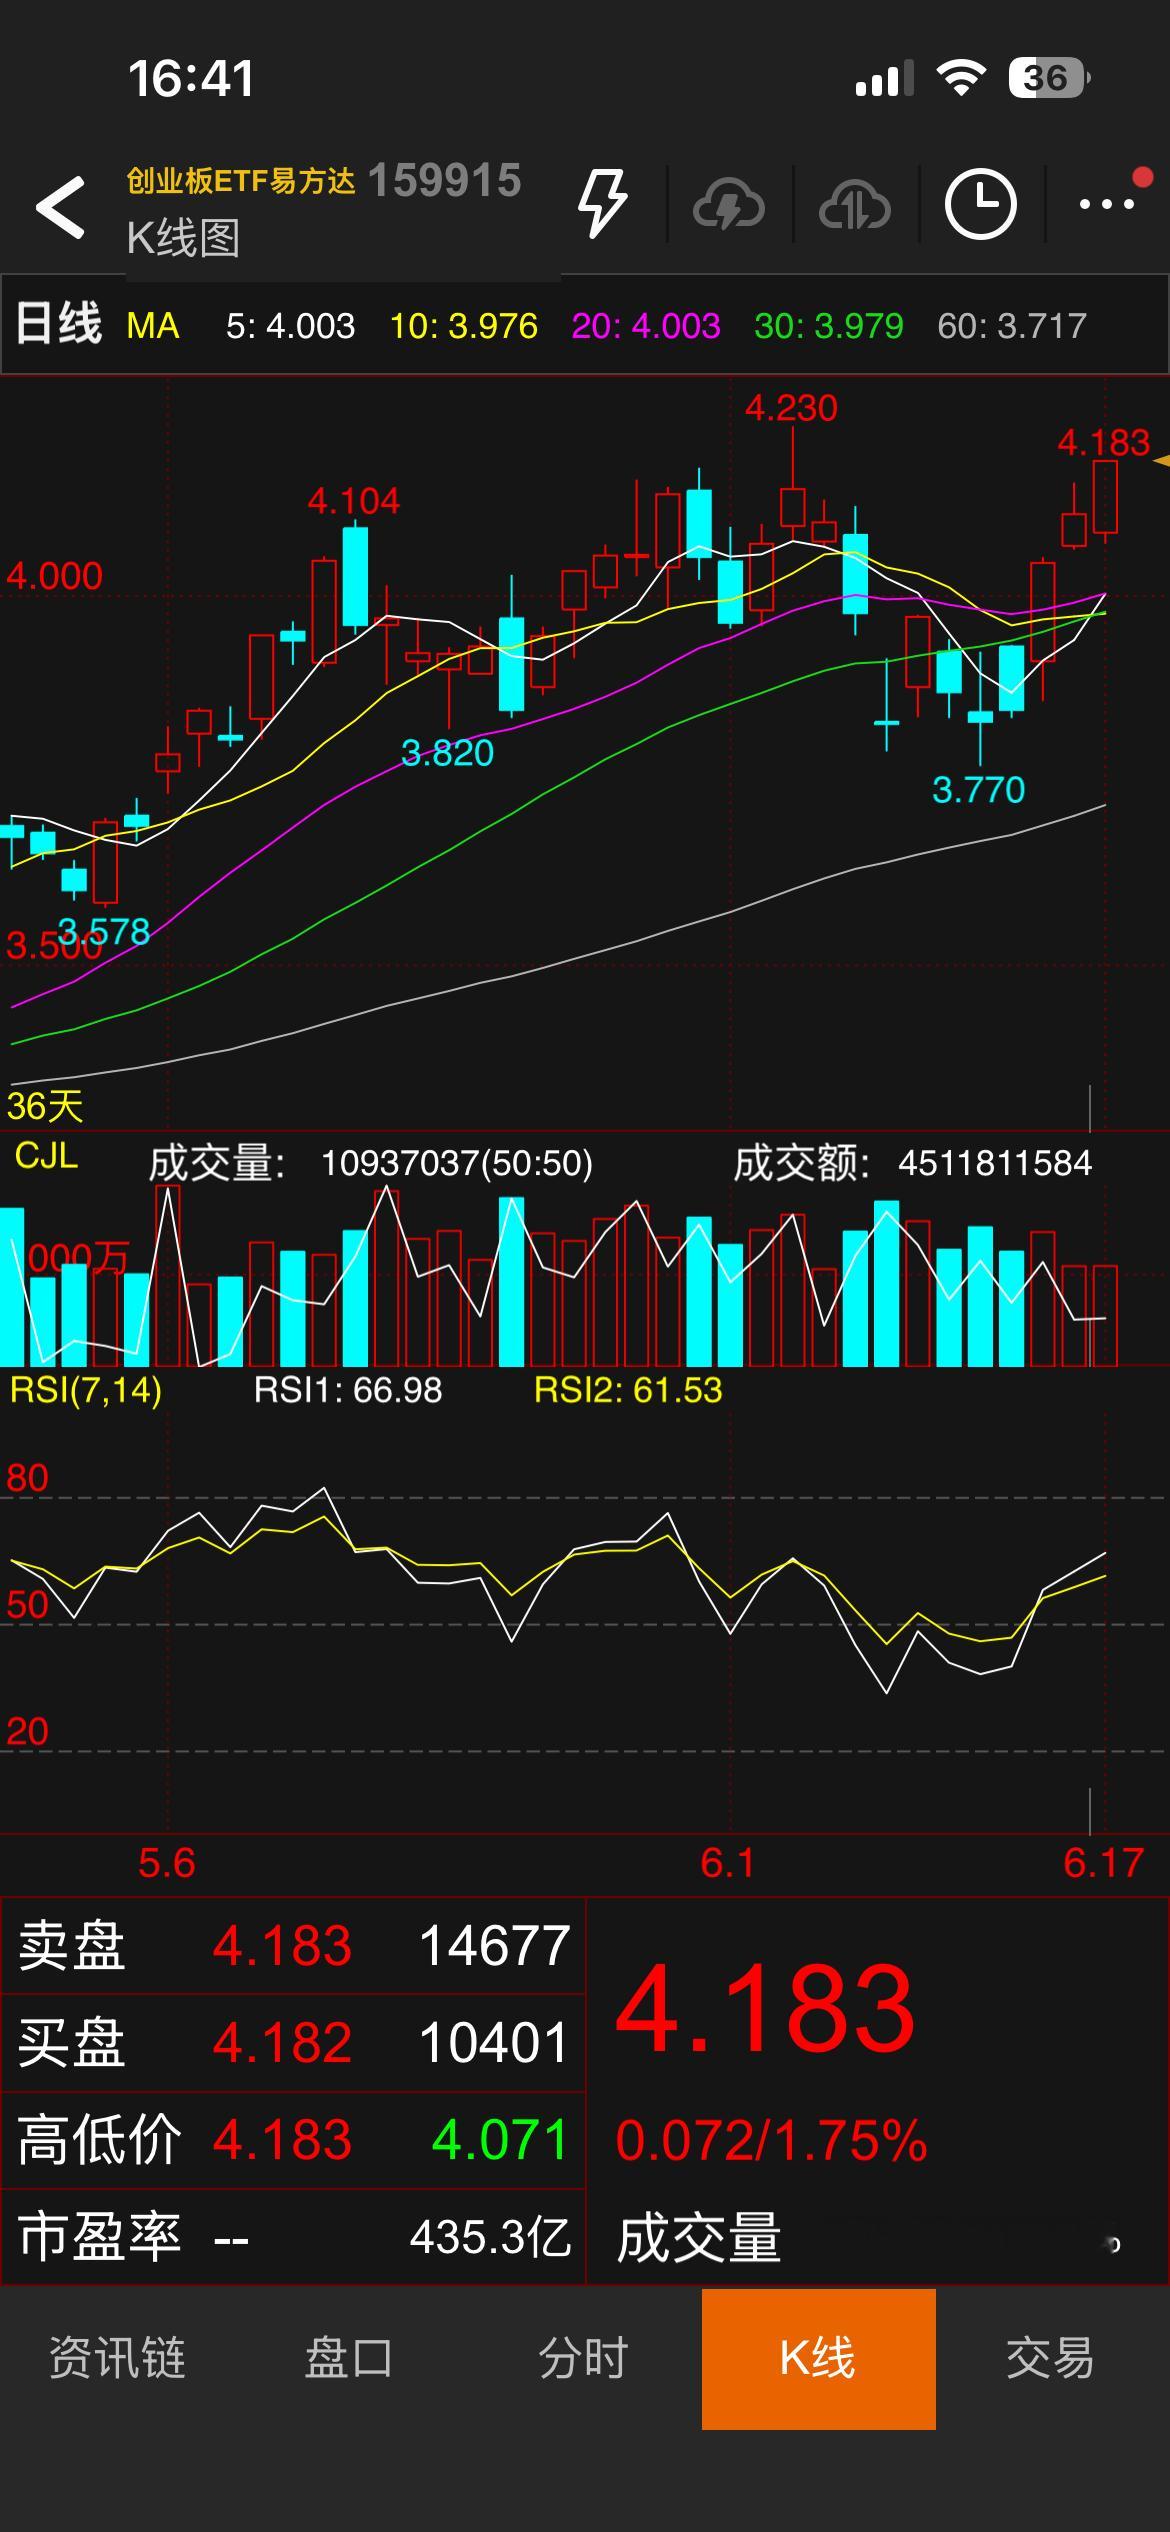The width and height of the screenshot is (1170, 2532).
Task: Tap the 3.770 low price label
Action: [978, 790]
